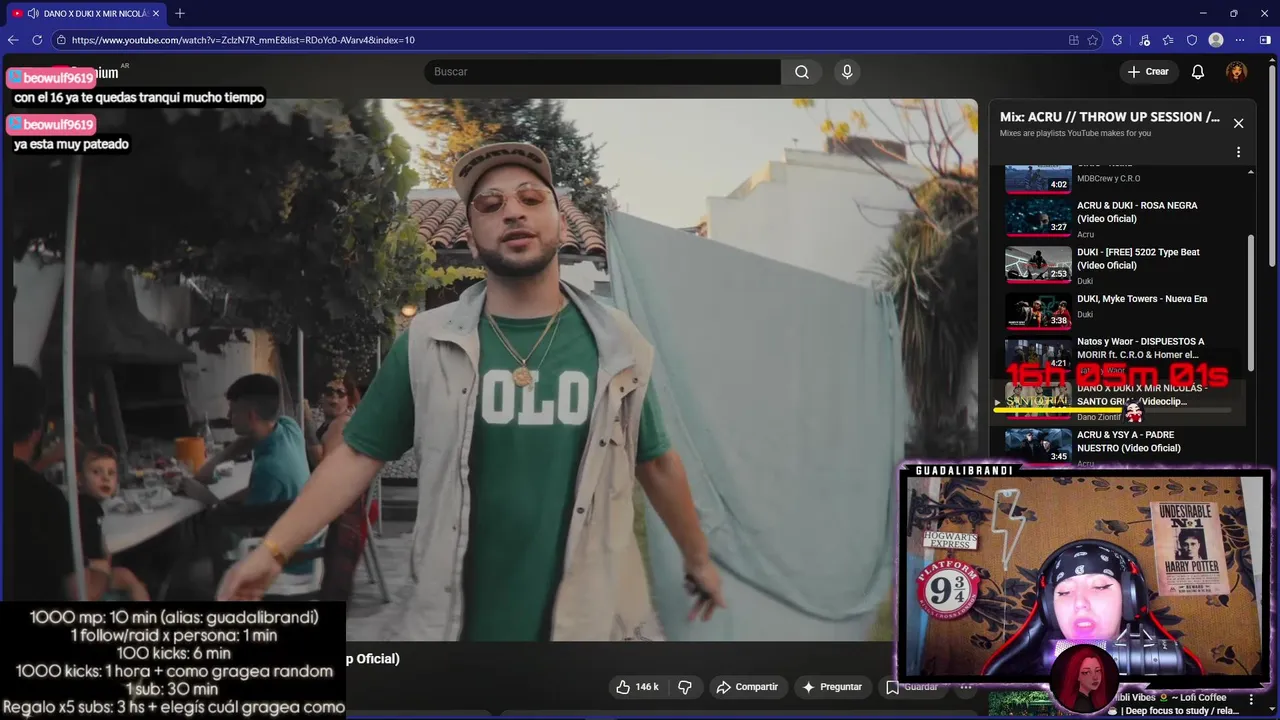Go back with the browser back arrow
This screenshot has width=1280, height=720.
click(x=13, y=40)
